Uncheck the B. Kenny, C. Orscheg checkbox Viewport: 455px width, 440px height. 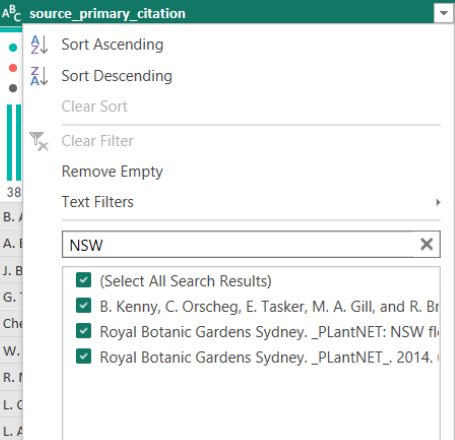[83, 305]
